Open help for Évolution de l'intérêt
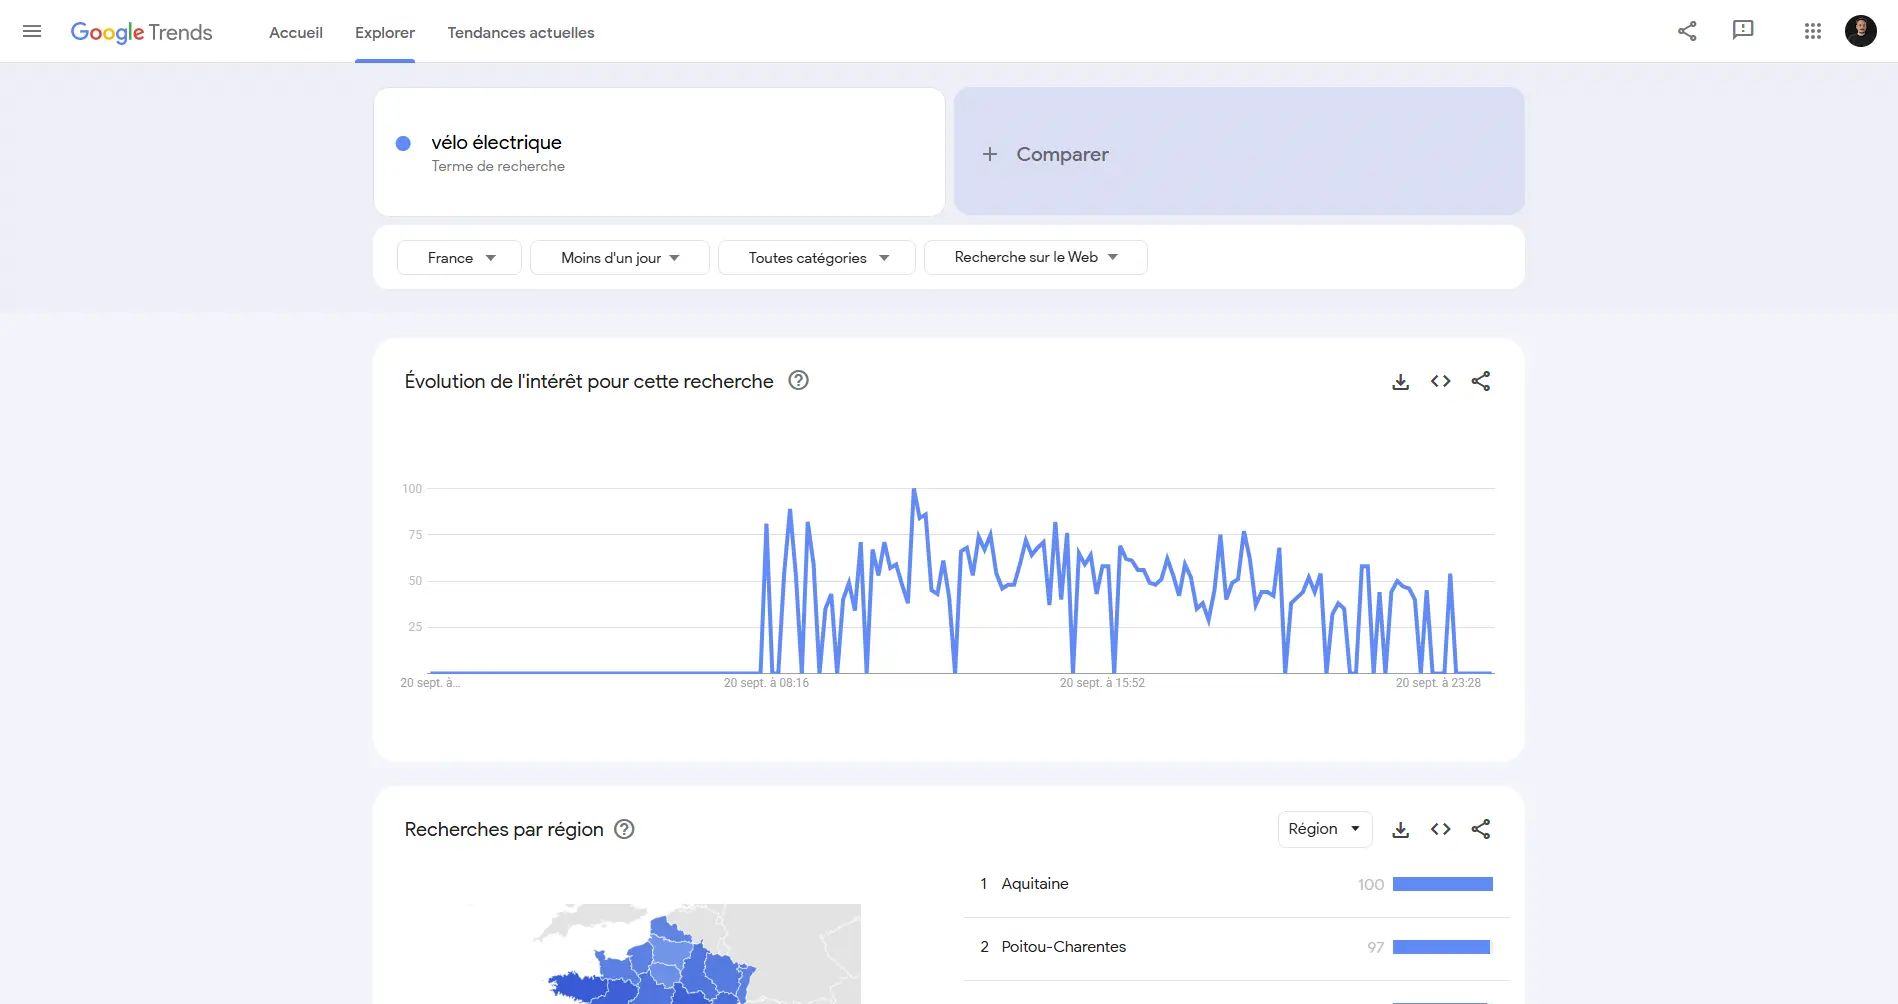1898x1004 pixels. [798, 381]
